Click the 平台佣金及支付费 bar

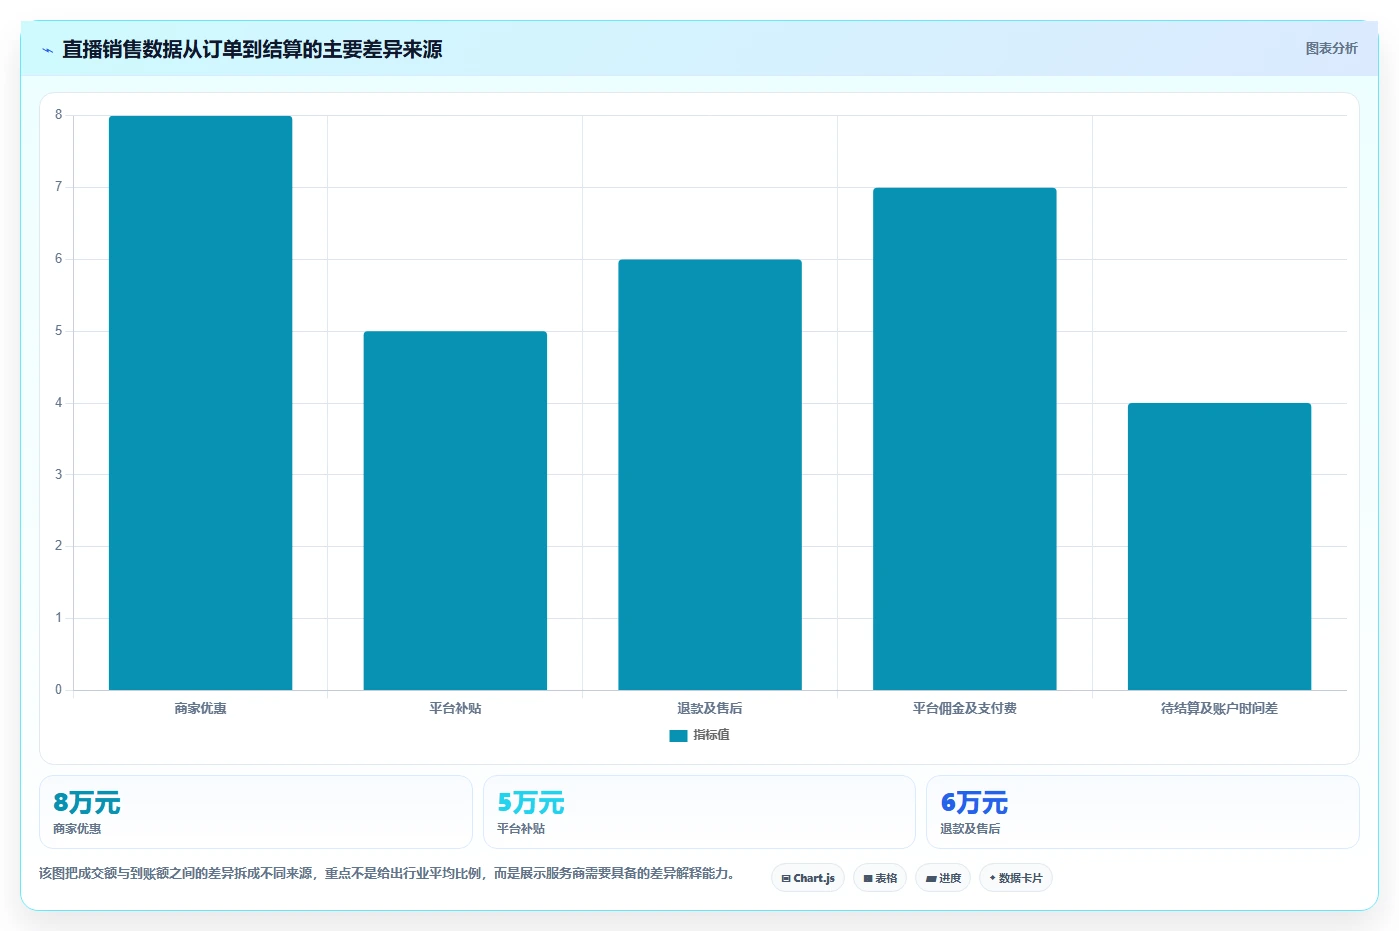965,439
